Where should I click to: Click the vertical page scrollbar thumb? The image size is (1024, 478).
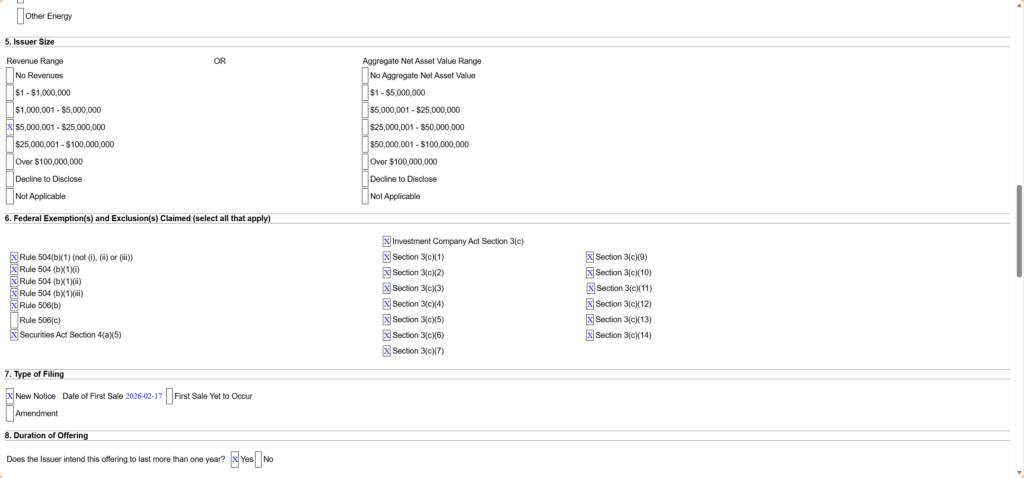1019,230
